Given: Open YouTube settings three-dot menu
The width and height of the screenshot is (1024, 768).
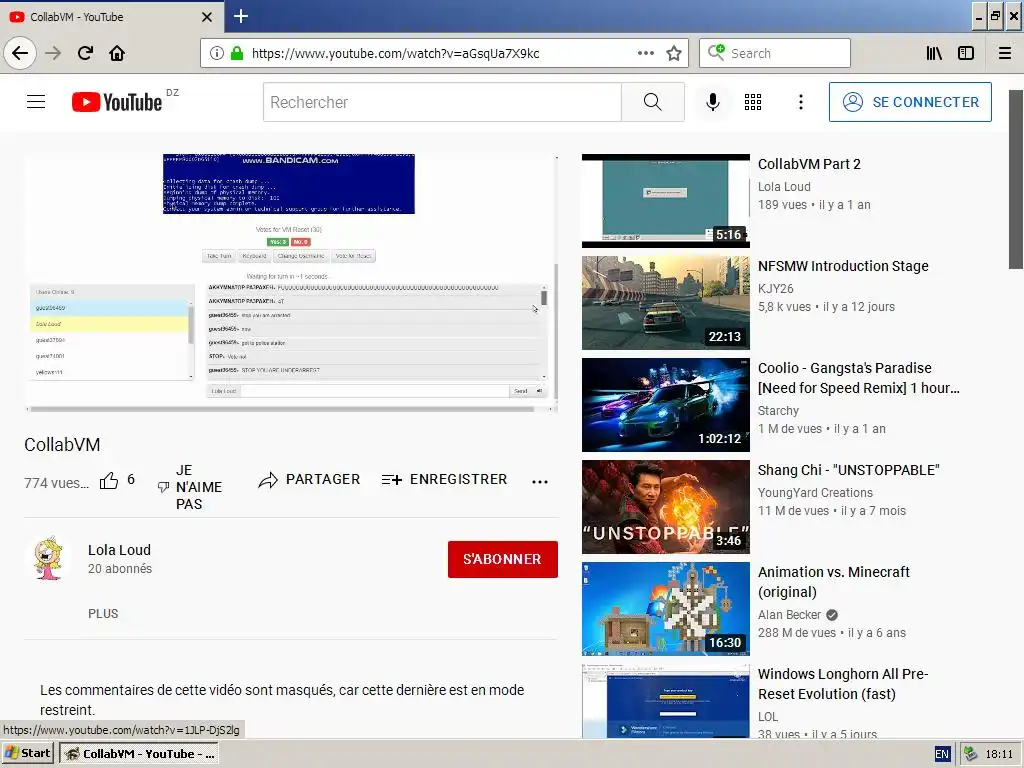Looking at the screenshot, I should tap(801, 102).
